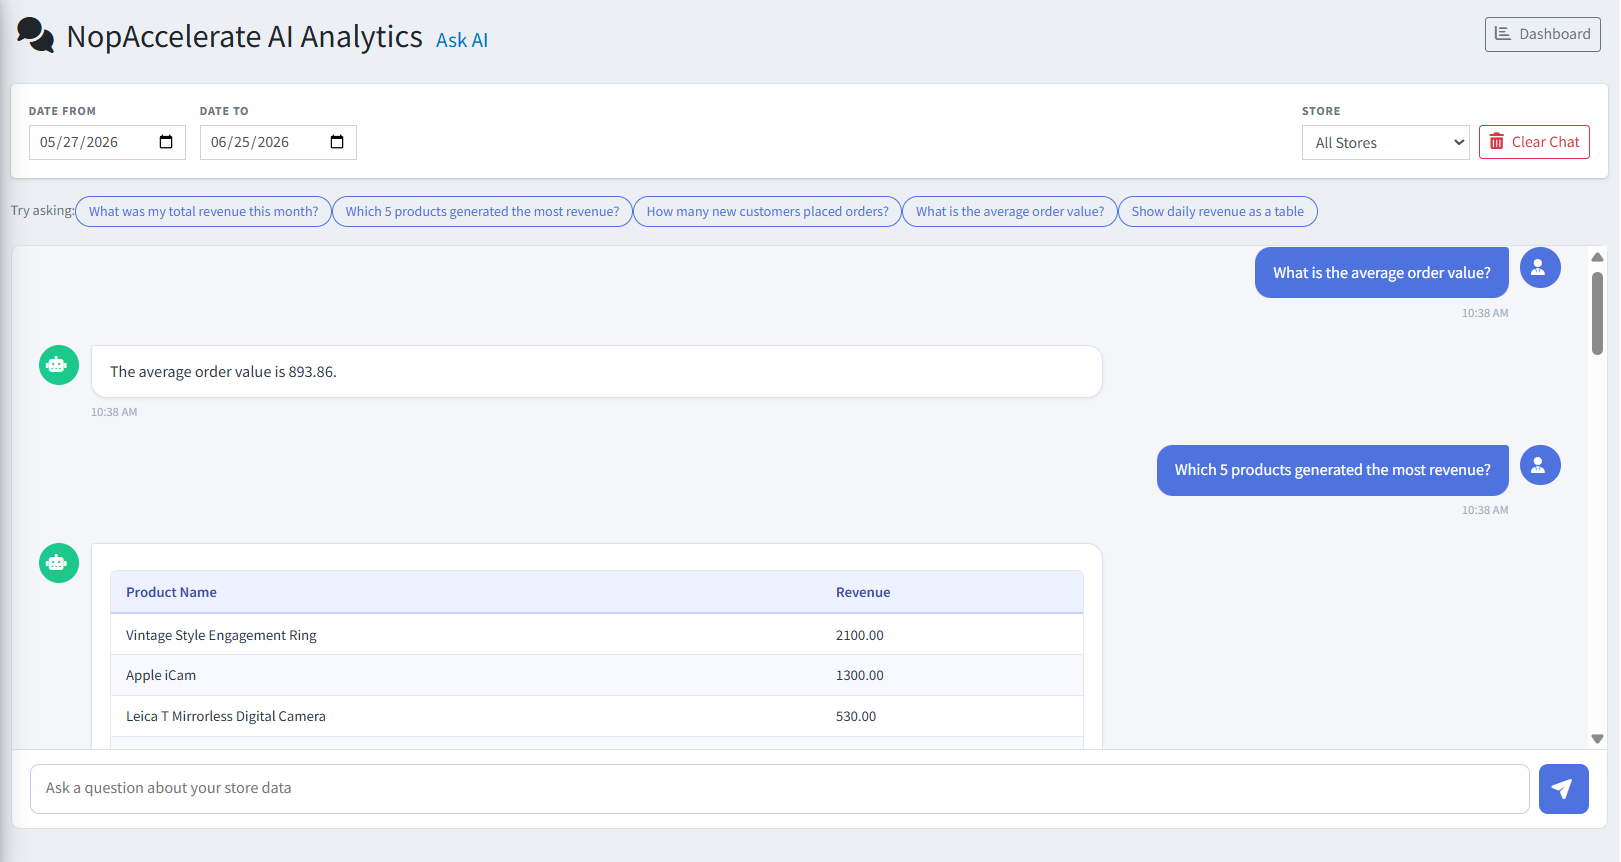Click the Ask AI link in header
The height and width of the screenshot is (862, 1621).
point(462,40)
